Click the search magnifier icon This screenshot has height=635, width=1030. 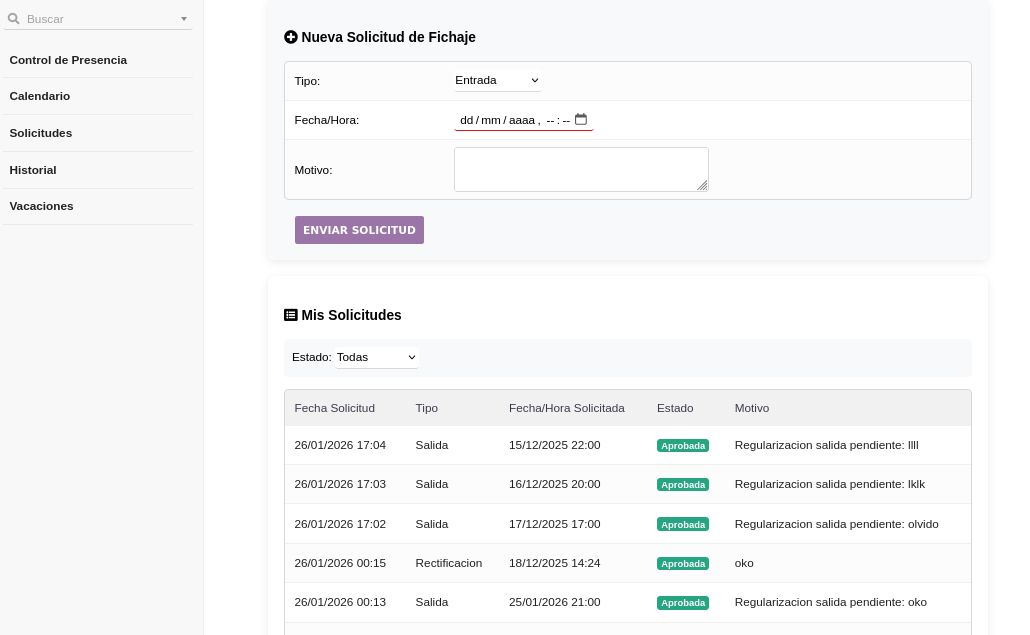pos(14,19)
